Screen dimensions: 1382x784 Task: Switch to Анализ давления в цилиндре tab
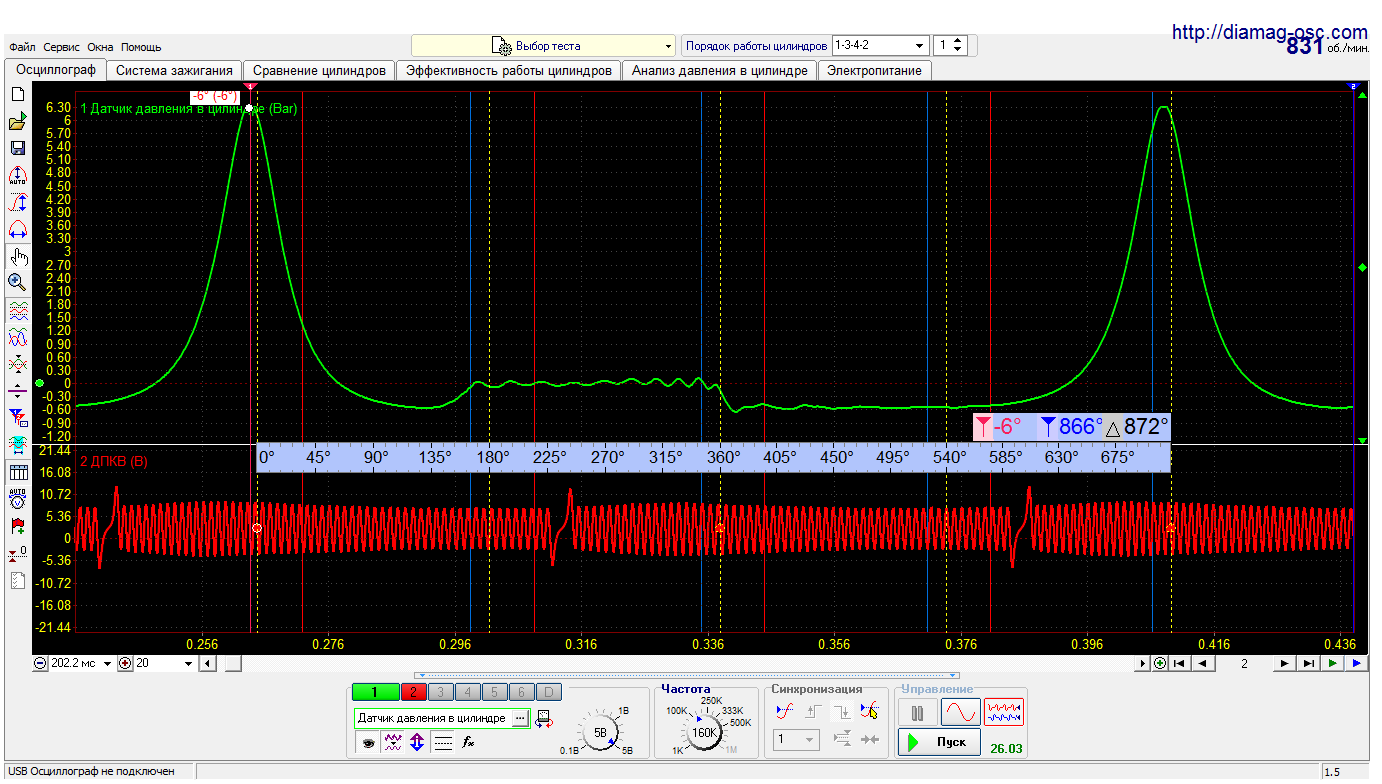pos(719,70)
